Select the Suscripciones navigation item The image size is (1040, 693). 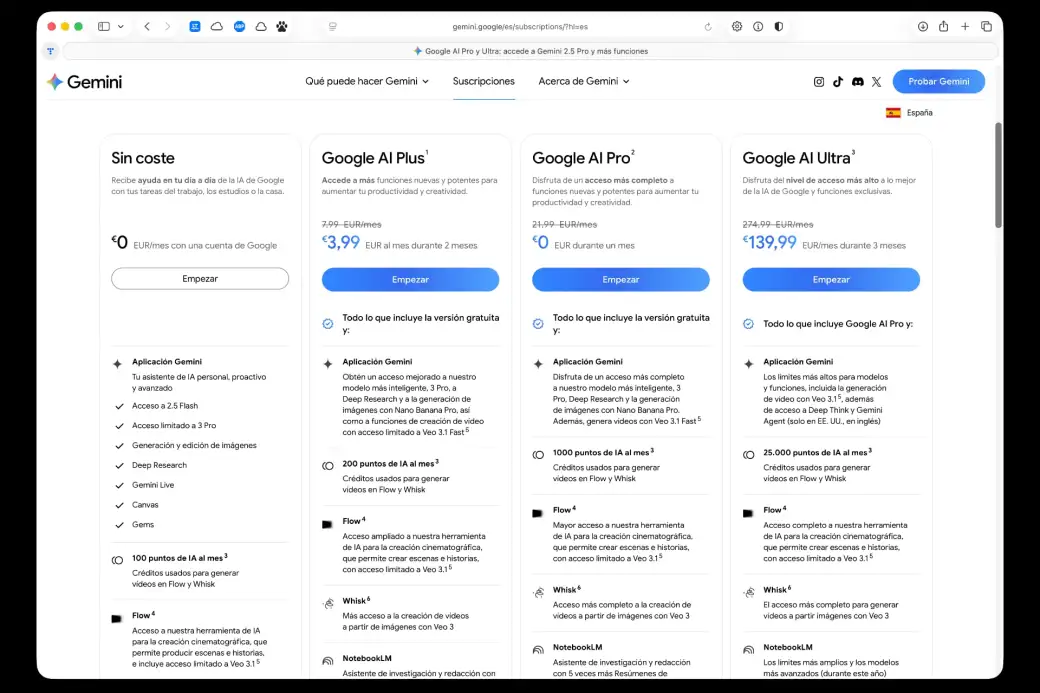click(x=483, y=81)
